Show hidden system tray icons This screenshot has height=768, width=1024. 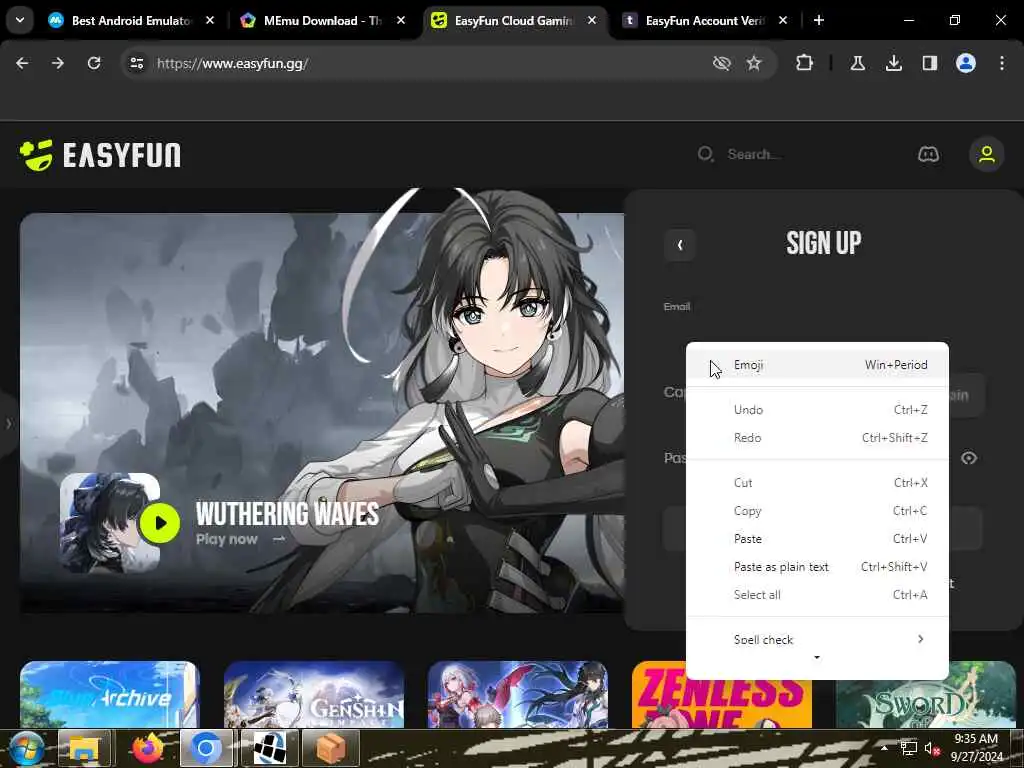[x=884, y=748]
